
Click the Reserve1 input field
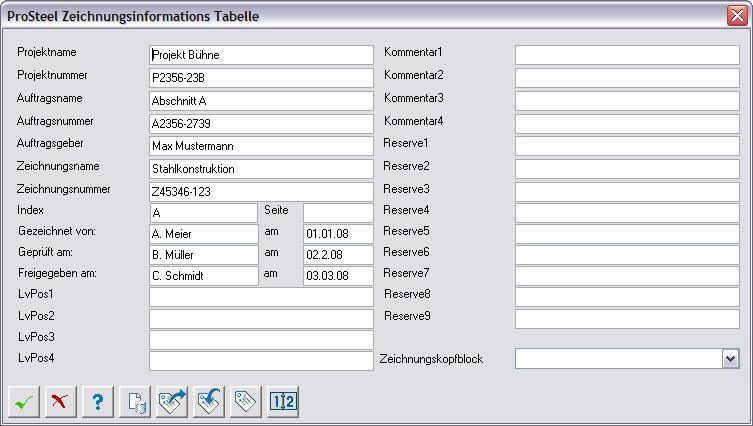click(x=627, y=146)
